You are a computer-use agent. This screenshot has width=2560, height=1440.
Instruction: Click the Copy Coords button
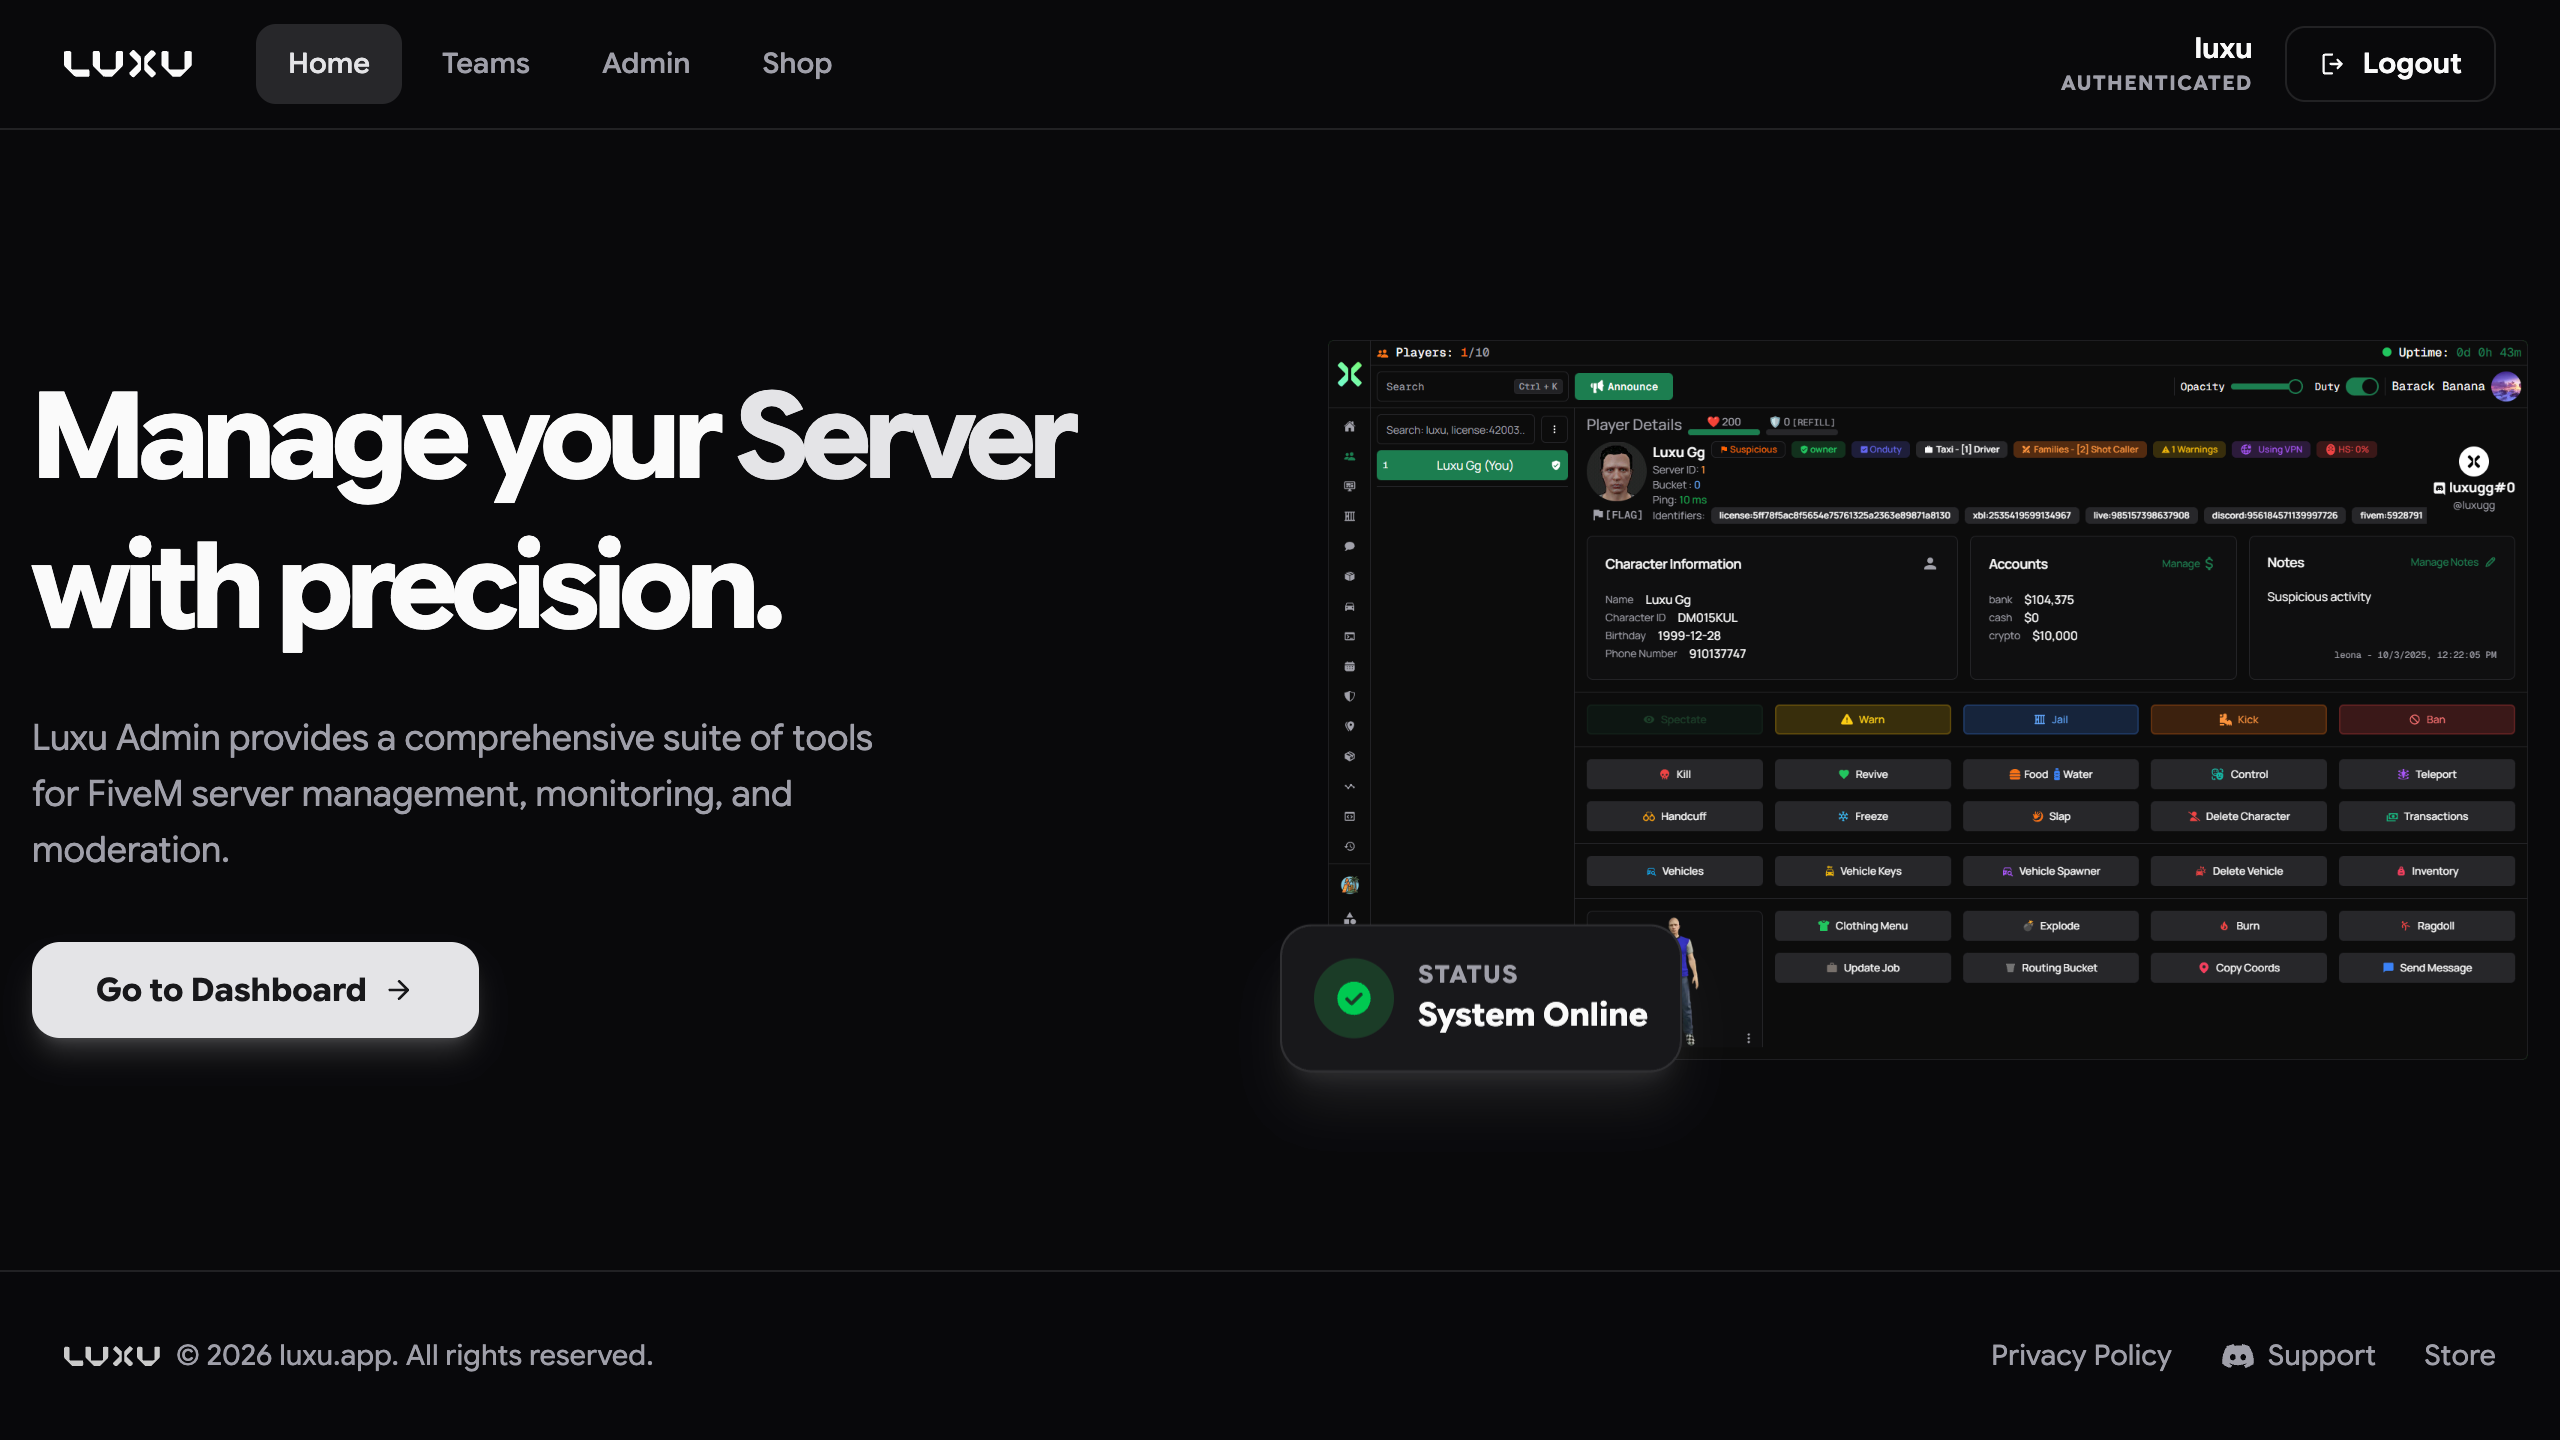click(2238, 968)
